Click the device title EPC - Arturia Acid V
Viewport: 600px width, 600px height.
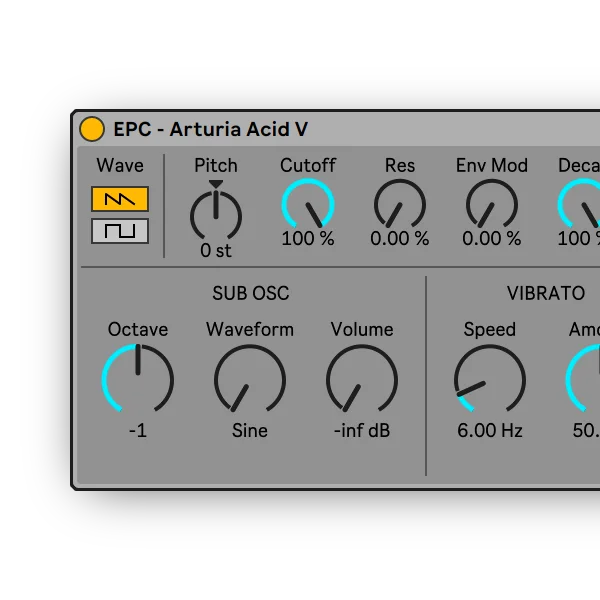210,129
